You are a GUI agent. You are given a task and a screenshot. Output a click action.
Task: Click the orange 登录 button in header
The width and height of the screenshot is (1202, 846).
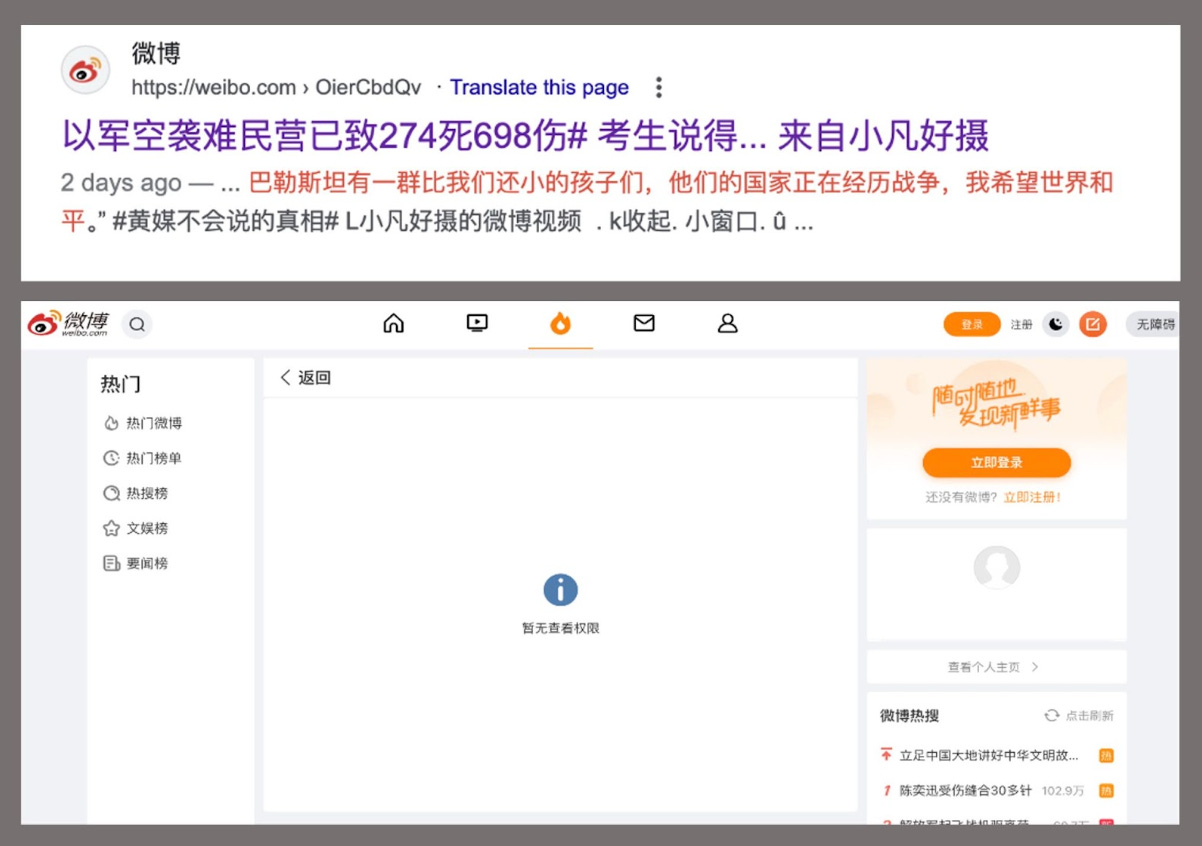tap(972, 324)
